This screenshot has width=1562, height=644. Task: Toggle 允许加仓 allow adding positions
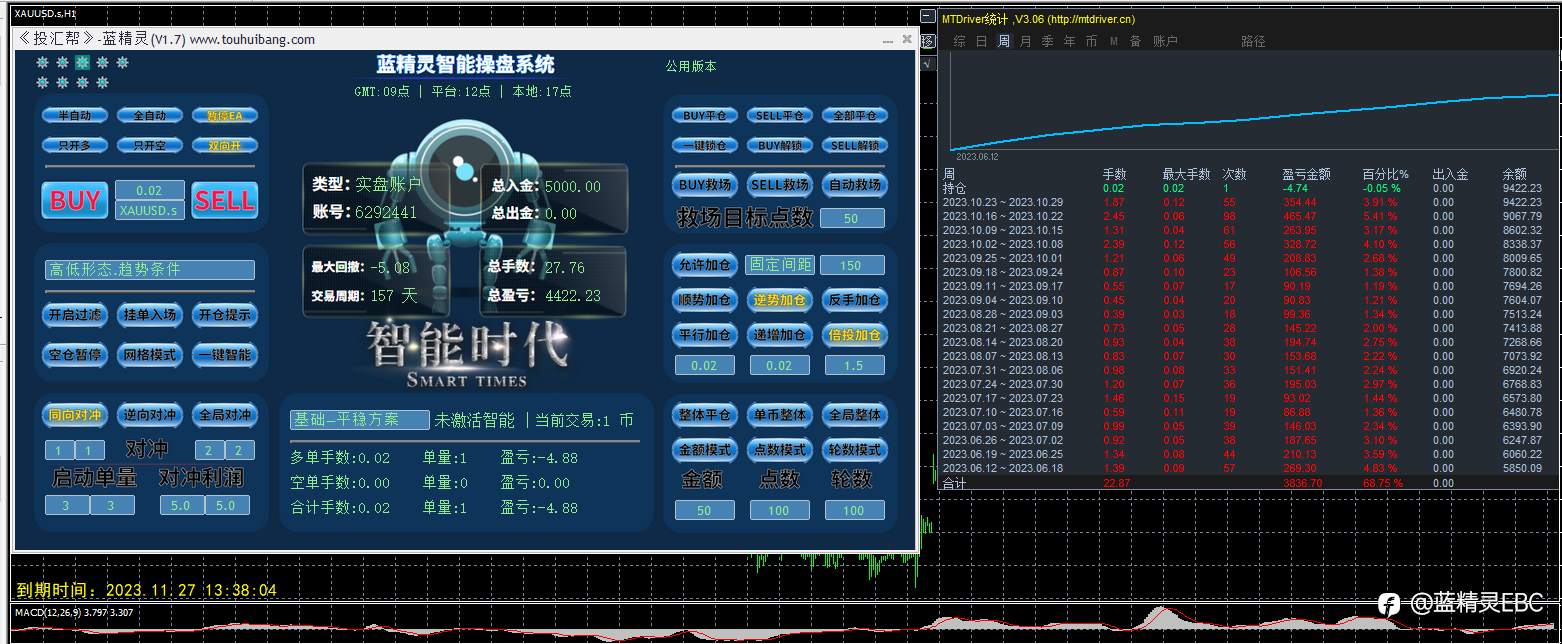pos(705,265)
